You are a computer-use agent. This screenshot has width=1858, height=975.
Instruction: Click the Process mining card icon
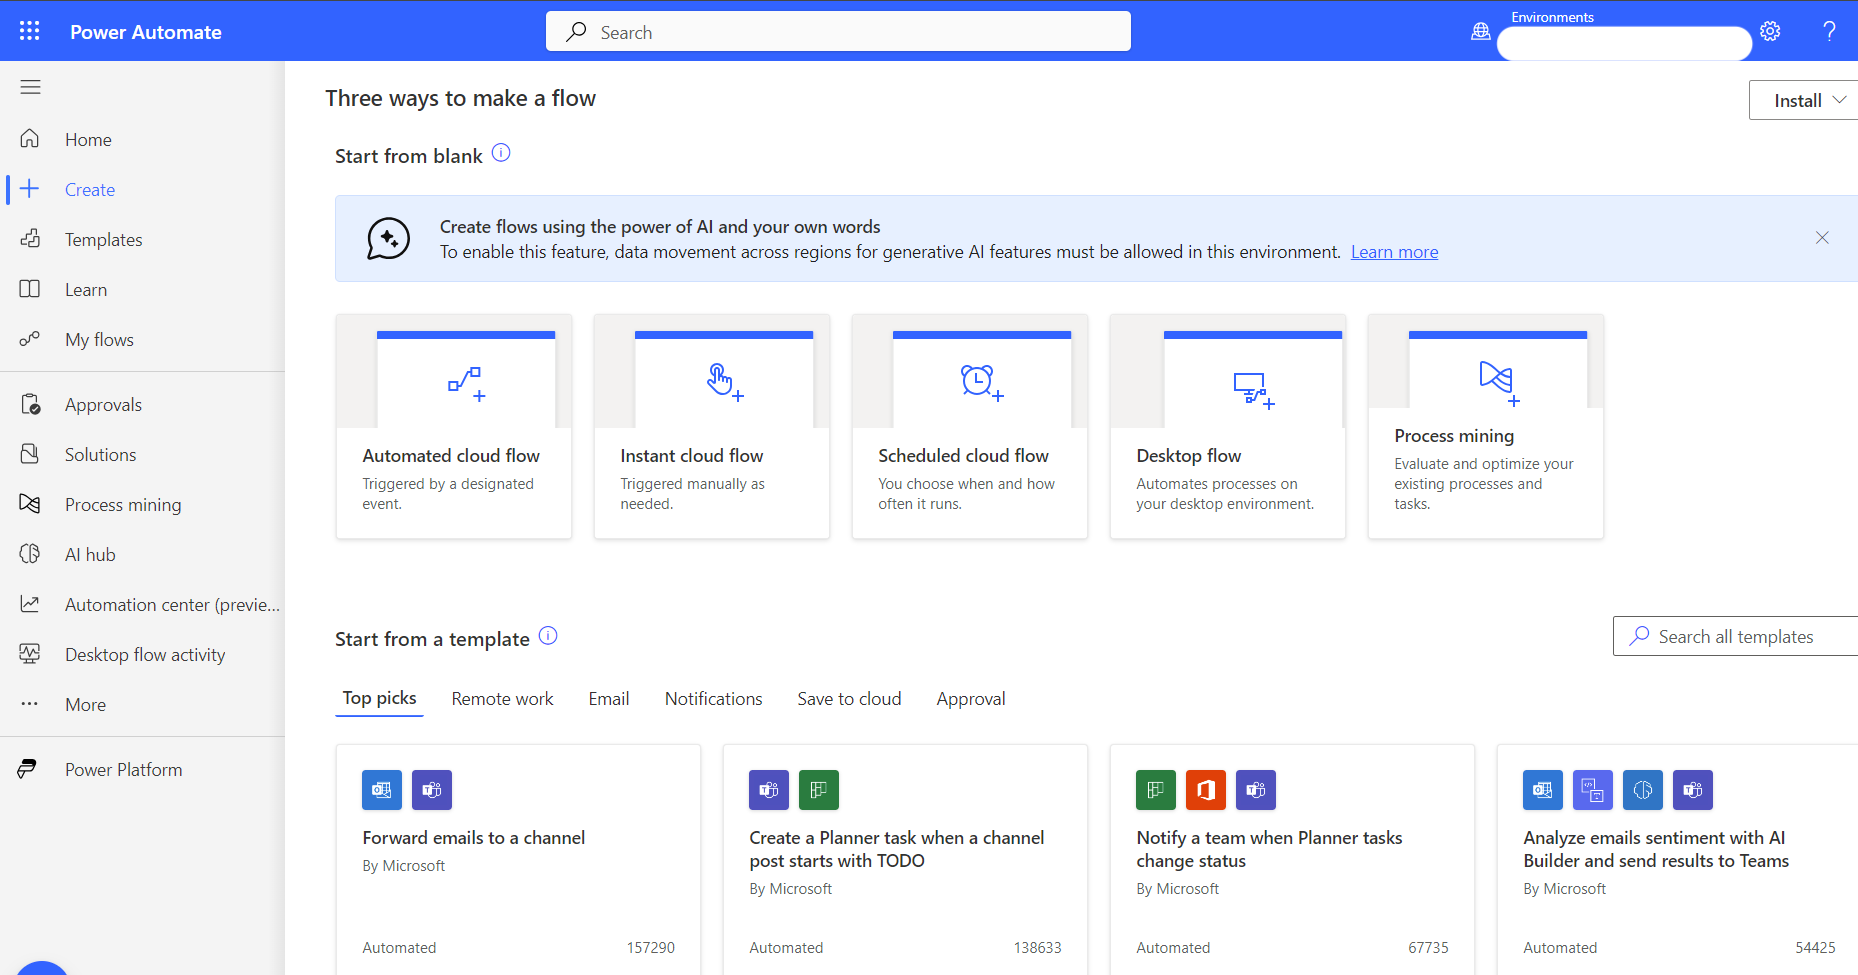[1499, 383]
